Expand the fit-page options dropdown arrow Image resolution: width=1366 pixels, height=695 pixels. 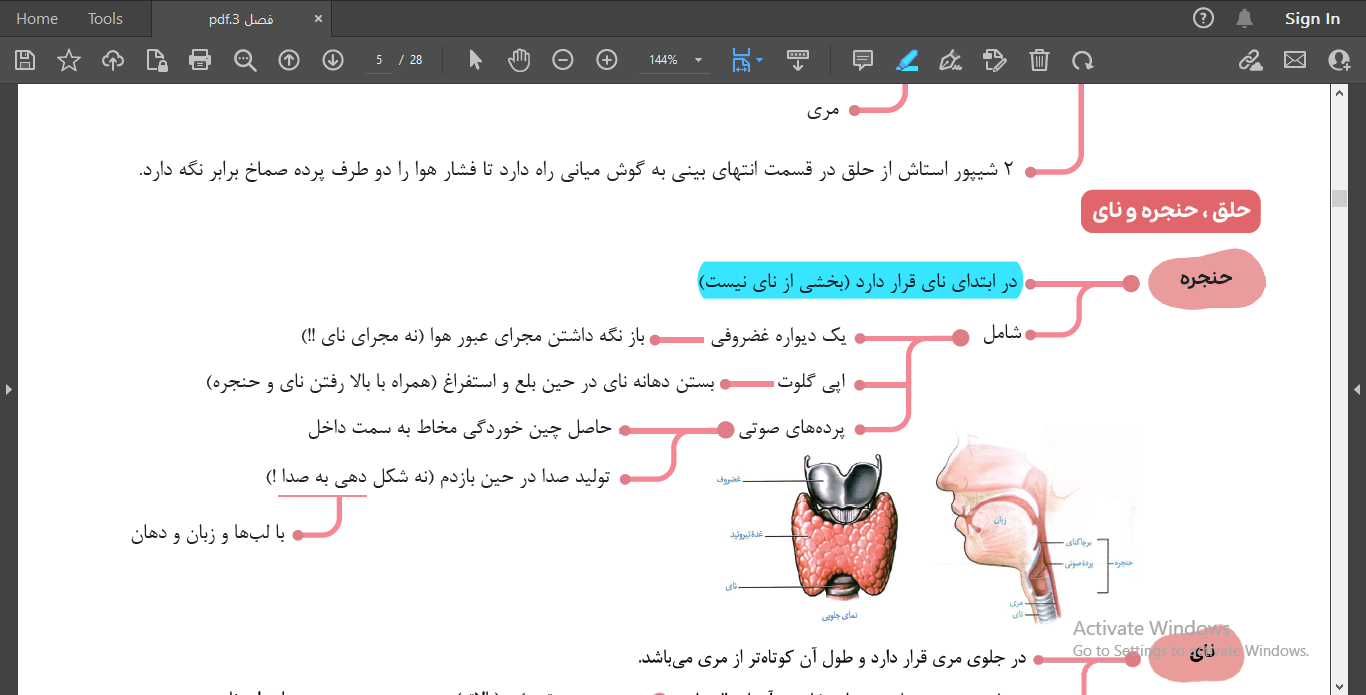tap(760, 60)
